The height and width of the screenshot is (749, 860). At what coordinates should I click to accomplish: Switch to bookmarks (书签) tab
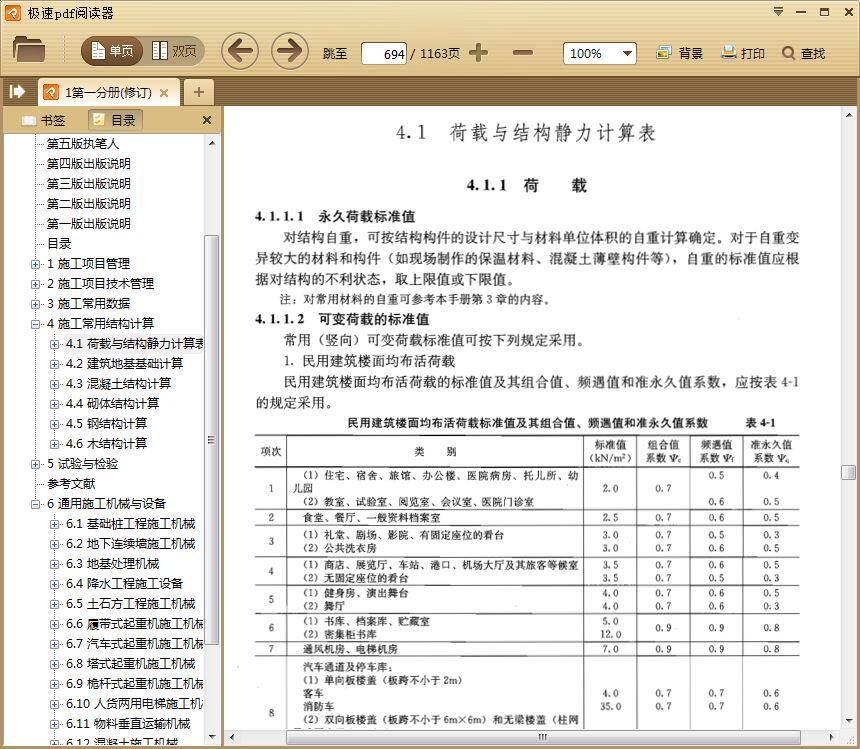(44, 120)
